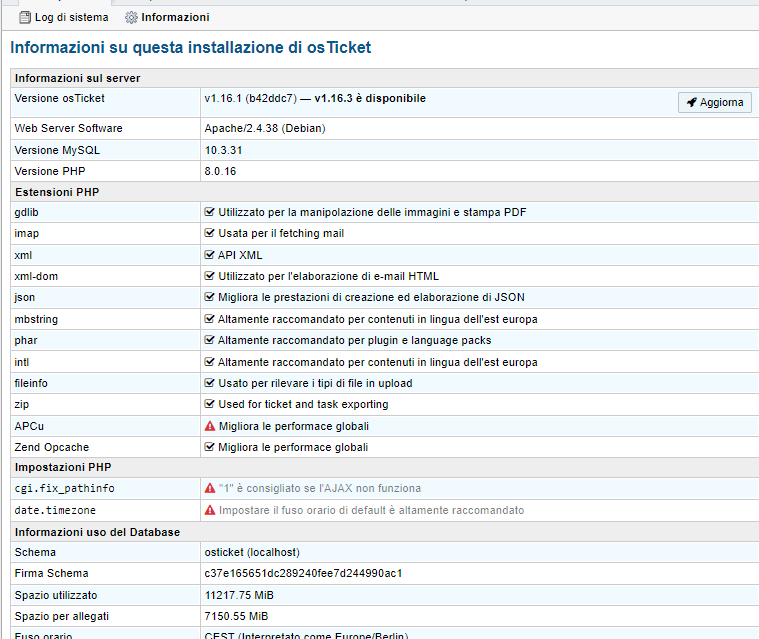Click the mbstring extension name
Image resolution: width=759 pixels, height=639 pixels.
coord(36,319)
